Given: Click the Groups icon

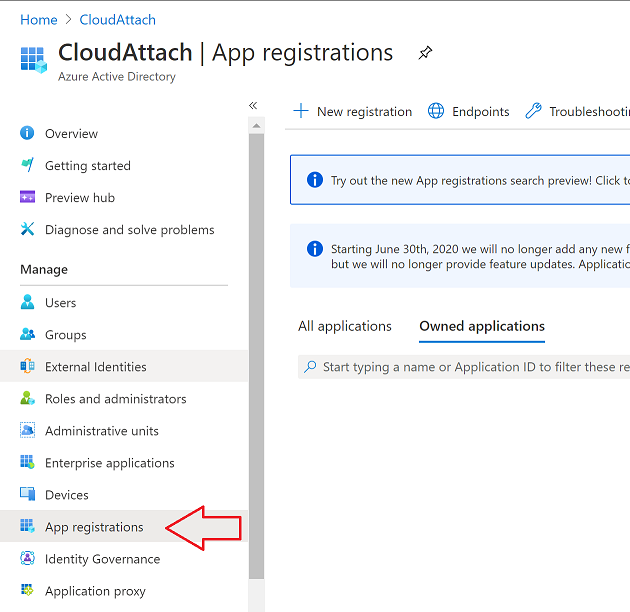Looking at the screenshot, I should [27, 334].
